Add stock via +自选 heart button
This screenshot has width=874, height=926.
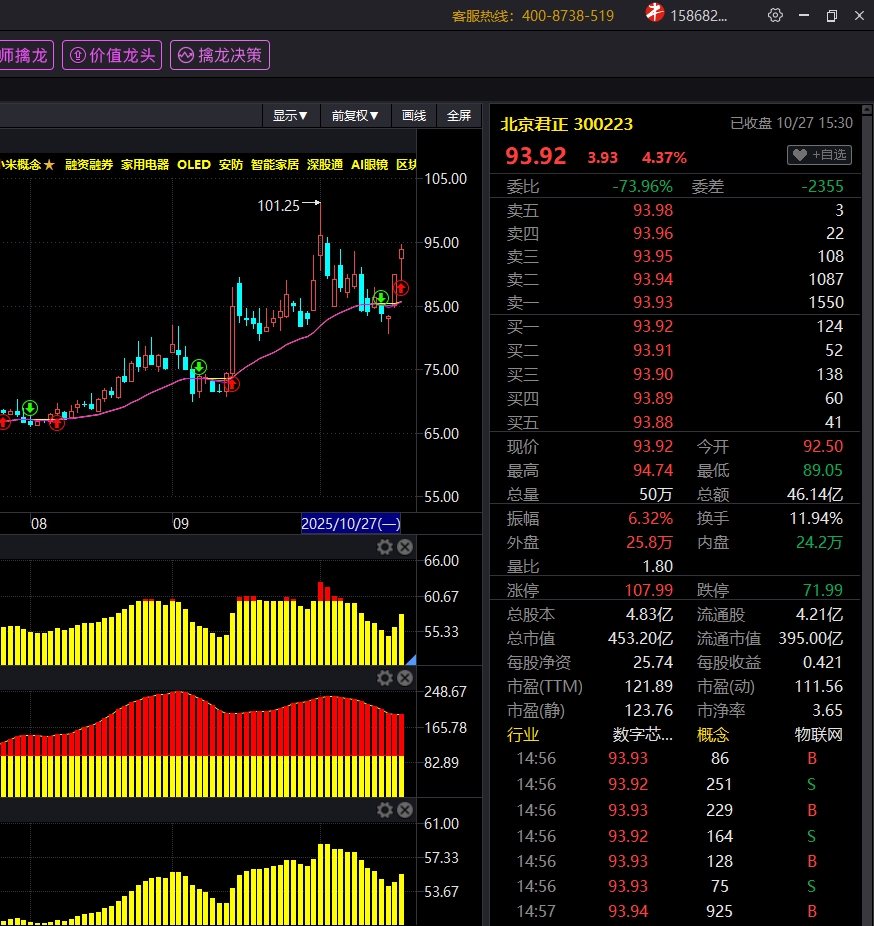pyautogui.click(x=820, y=155)
